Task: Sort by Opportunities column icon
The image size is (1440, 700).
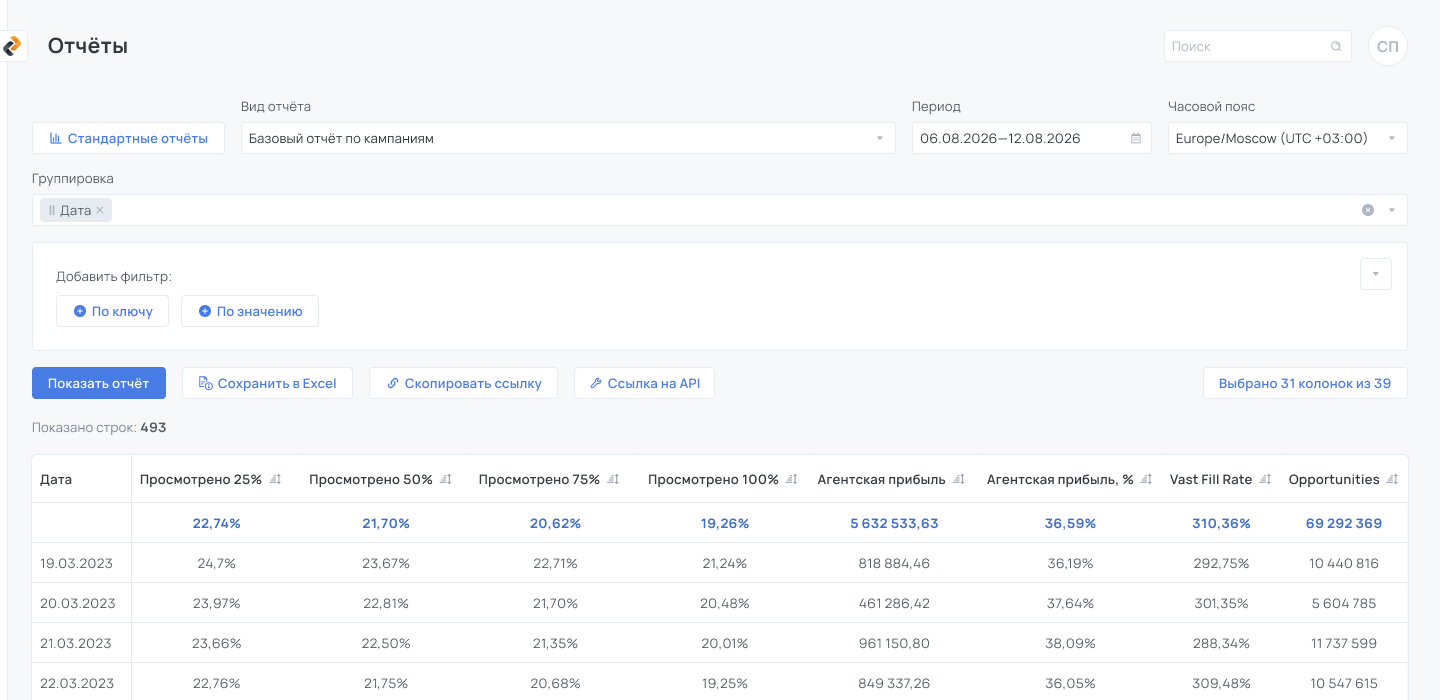Action: (1392, 480)
